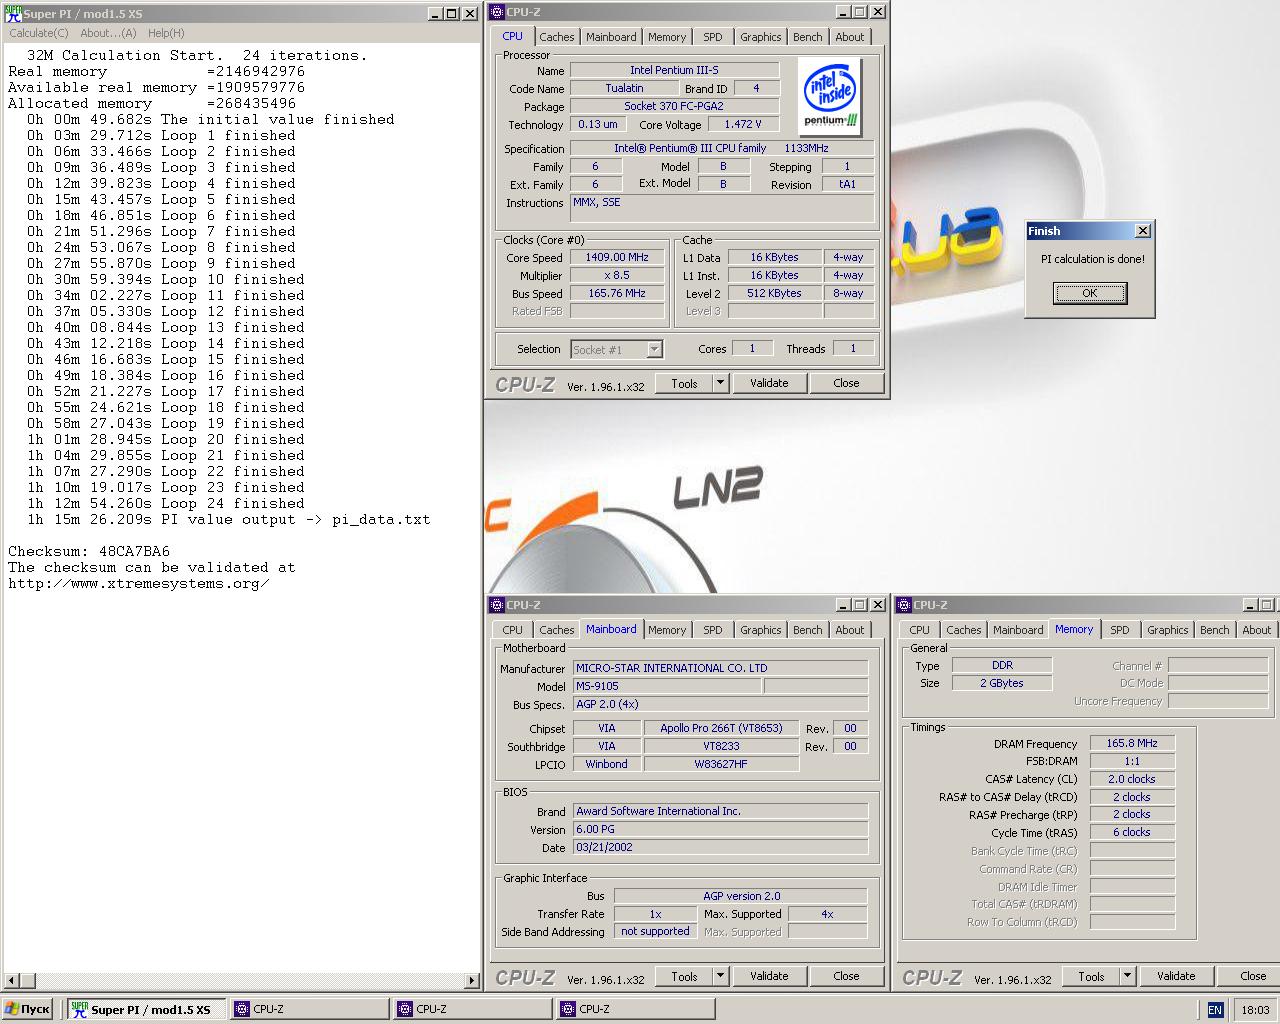The width and height of the screenshot is (1280, 1024).
Task: Click the CPU-Z icon in Mainboard window title bar
Action: [x=497, y=605]
